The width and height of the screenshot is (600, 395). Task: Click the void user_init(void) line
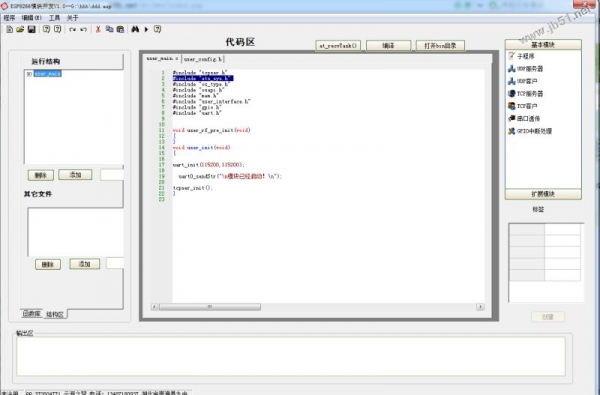coord(201,147)
